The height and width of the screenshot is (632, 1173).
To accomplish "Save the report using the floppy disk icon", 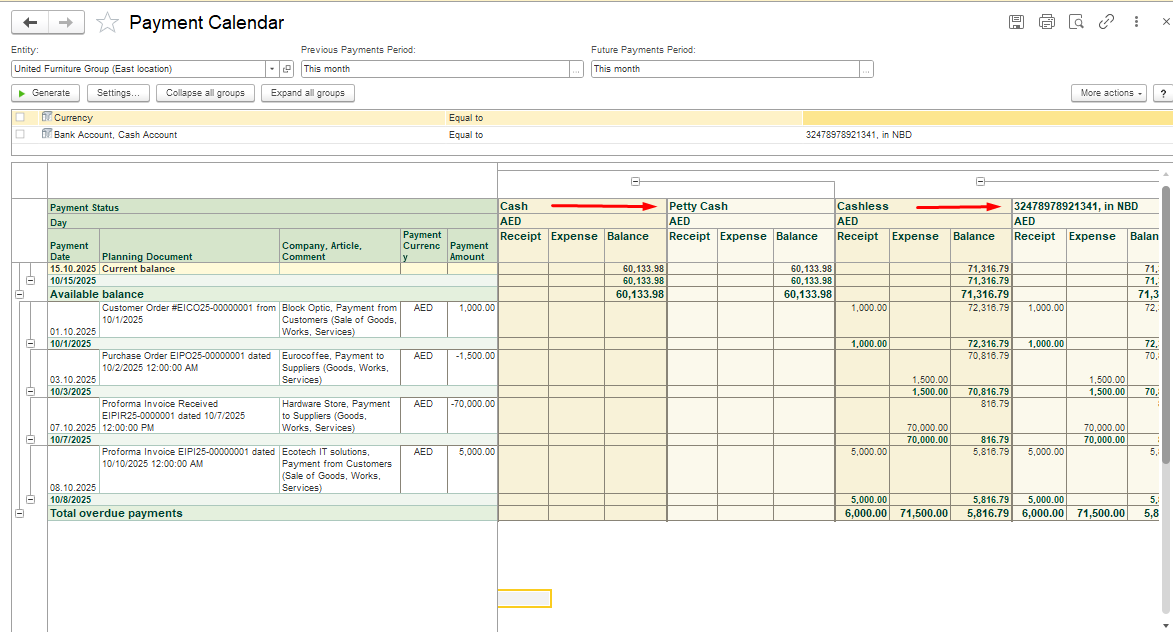I will [1016, 22].
